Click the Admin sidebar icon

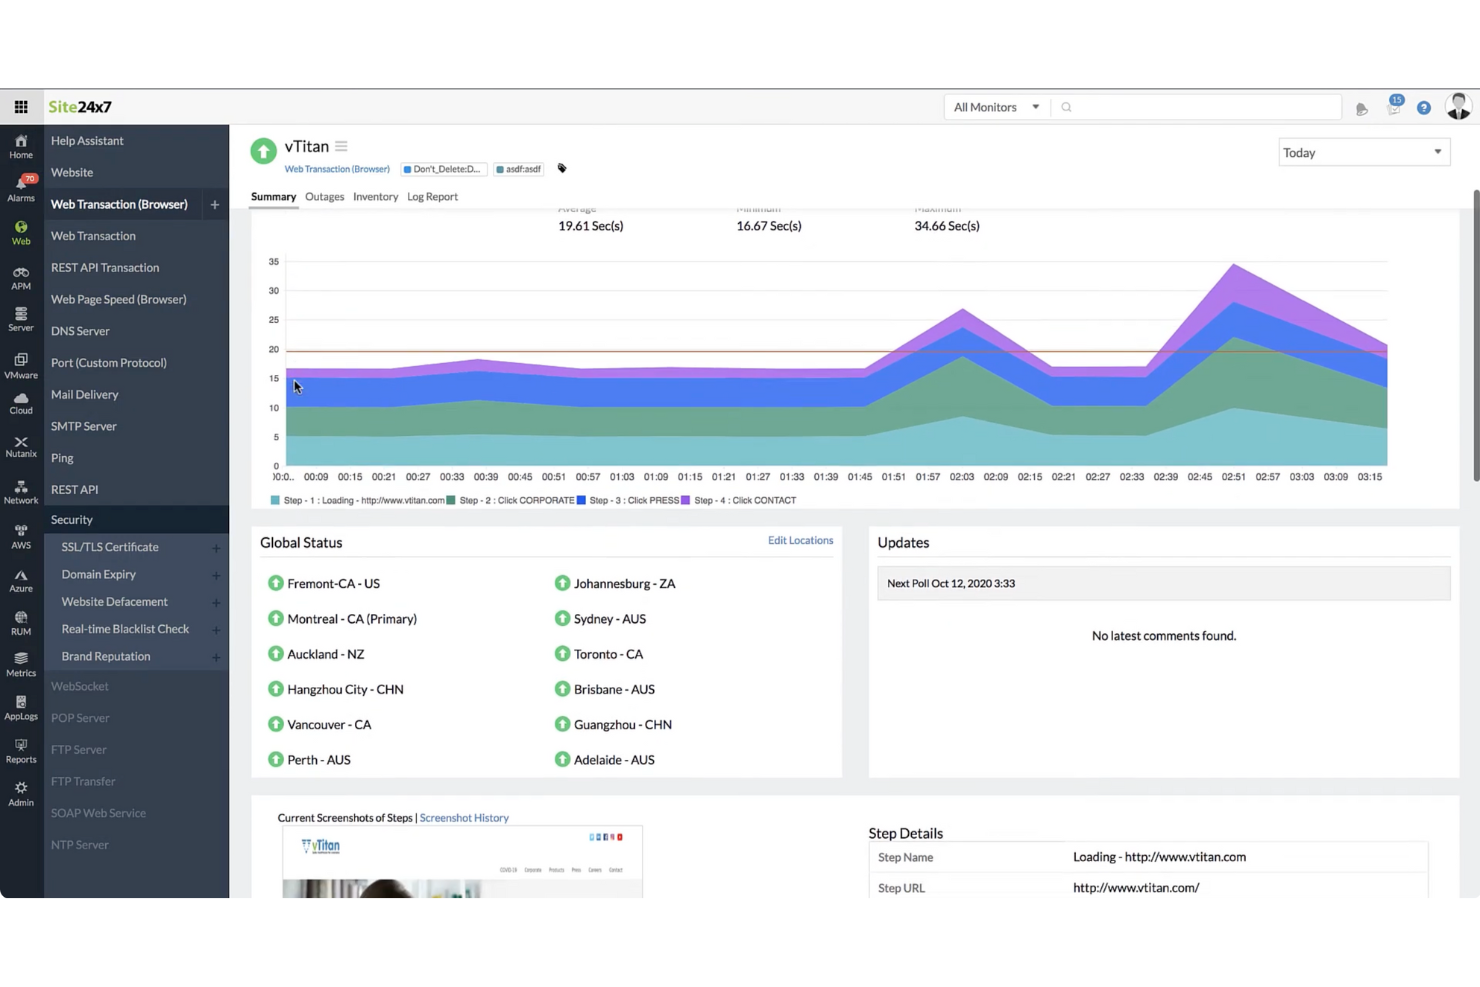coord(20,793)
